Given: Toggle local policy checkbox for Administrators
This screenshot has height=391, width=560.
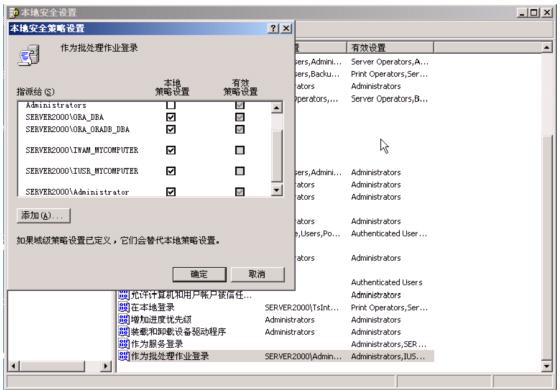Looking at the screenshot, I should [171, 105].
